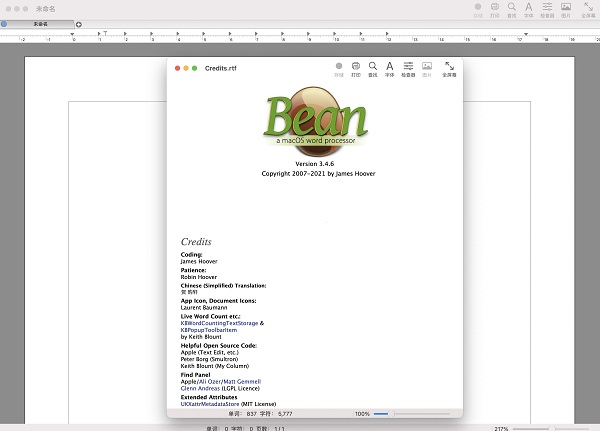Open the Ali Ozer link
600x431 pixels.
tap(210, 382)
